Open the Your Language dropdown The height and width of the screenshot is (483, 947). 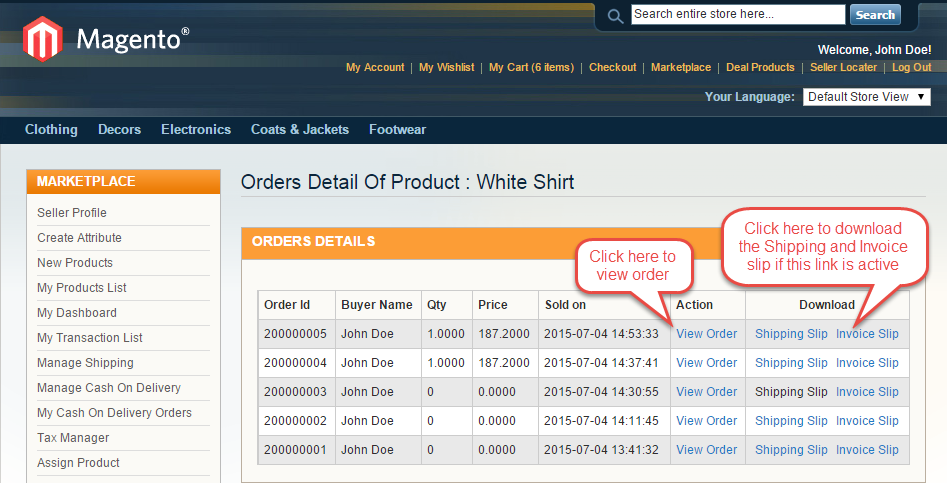[x=867, y=97]
